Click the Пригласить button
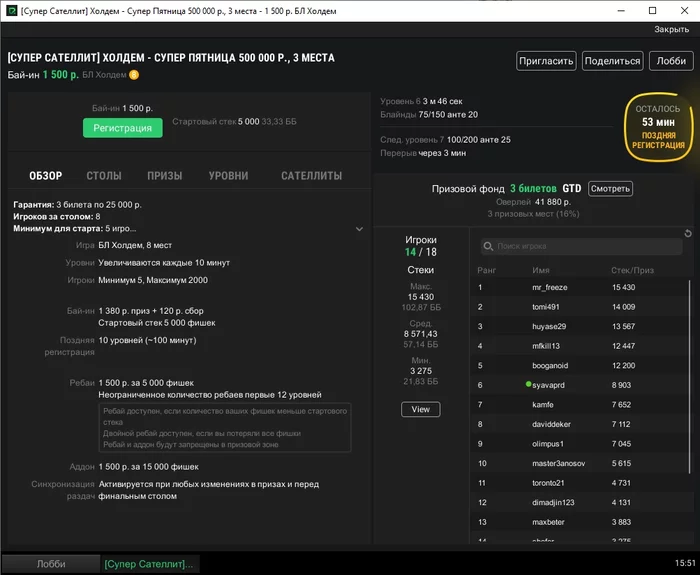700x575 pixels. pos(546,61)
